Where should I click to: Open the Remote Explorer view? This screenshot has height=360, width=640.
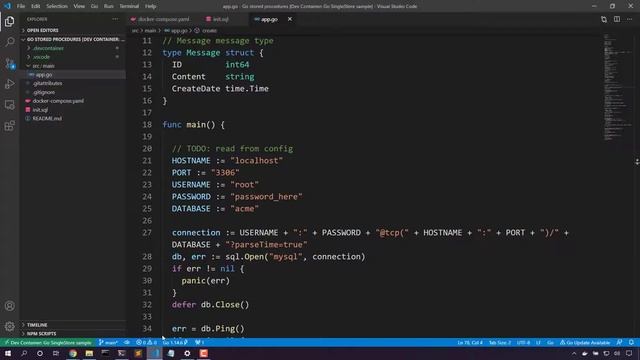click(9, 105)
